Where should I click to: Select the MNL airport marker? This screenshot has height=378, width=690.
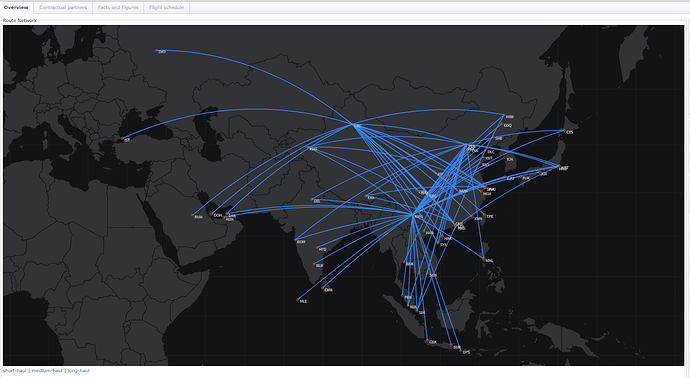pos(484,259)
